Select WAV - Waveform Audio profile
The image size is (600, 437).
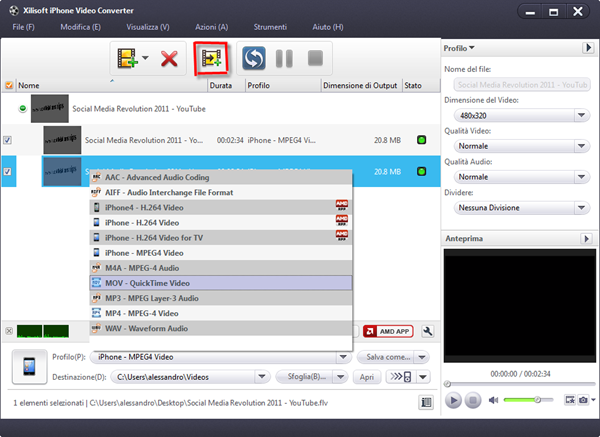click(x=221, y=328)
